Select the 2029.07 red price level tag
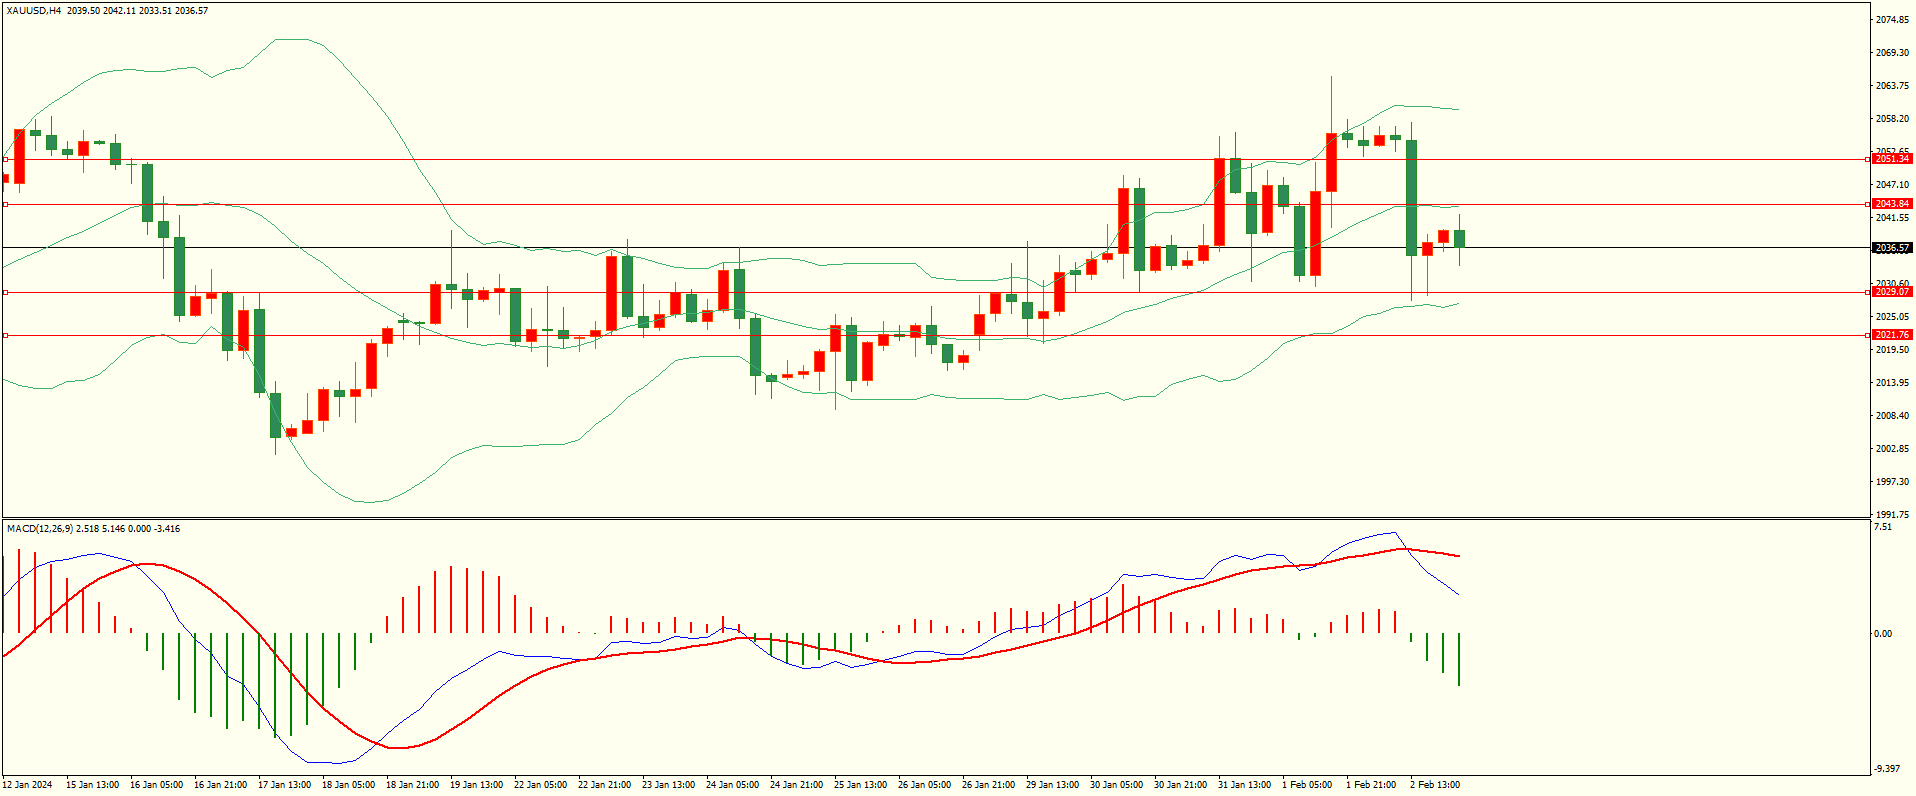This screenshot has height=796, width=1916. tap(1891, 292)
